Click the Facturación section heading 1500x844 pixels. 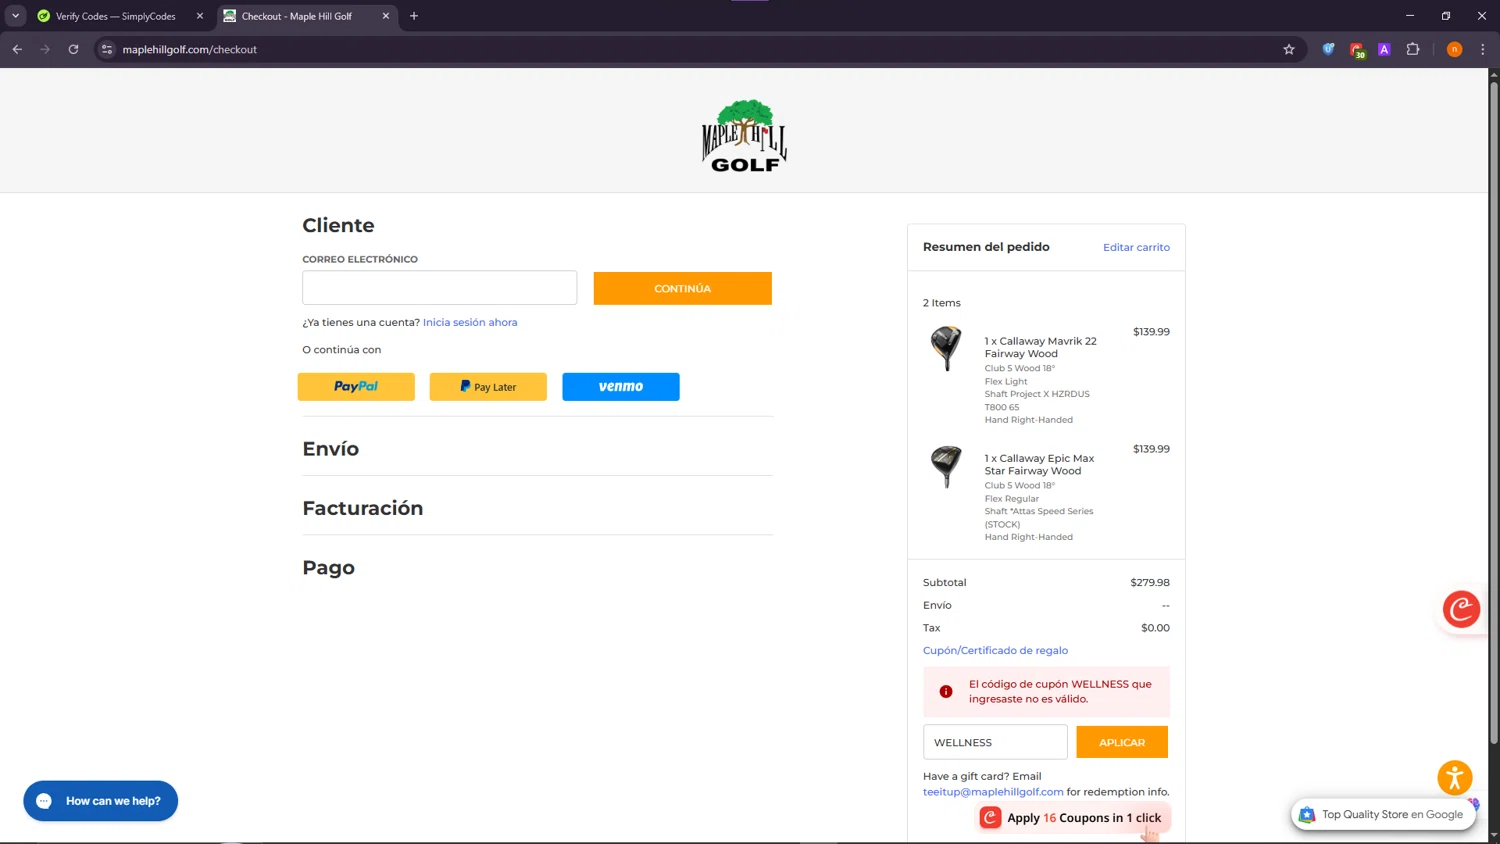click(363, 508)
